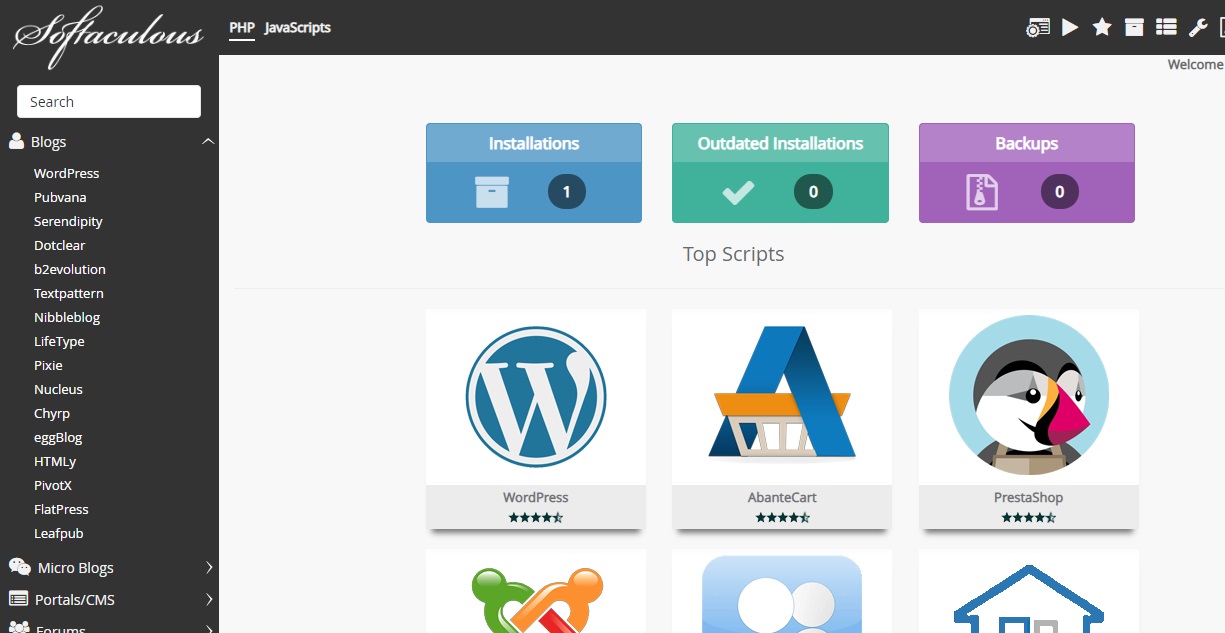Select Dotclear in the sidebar
This screenshot has width=1225, height=633.
59,245
